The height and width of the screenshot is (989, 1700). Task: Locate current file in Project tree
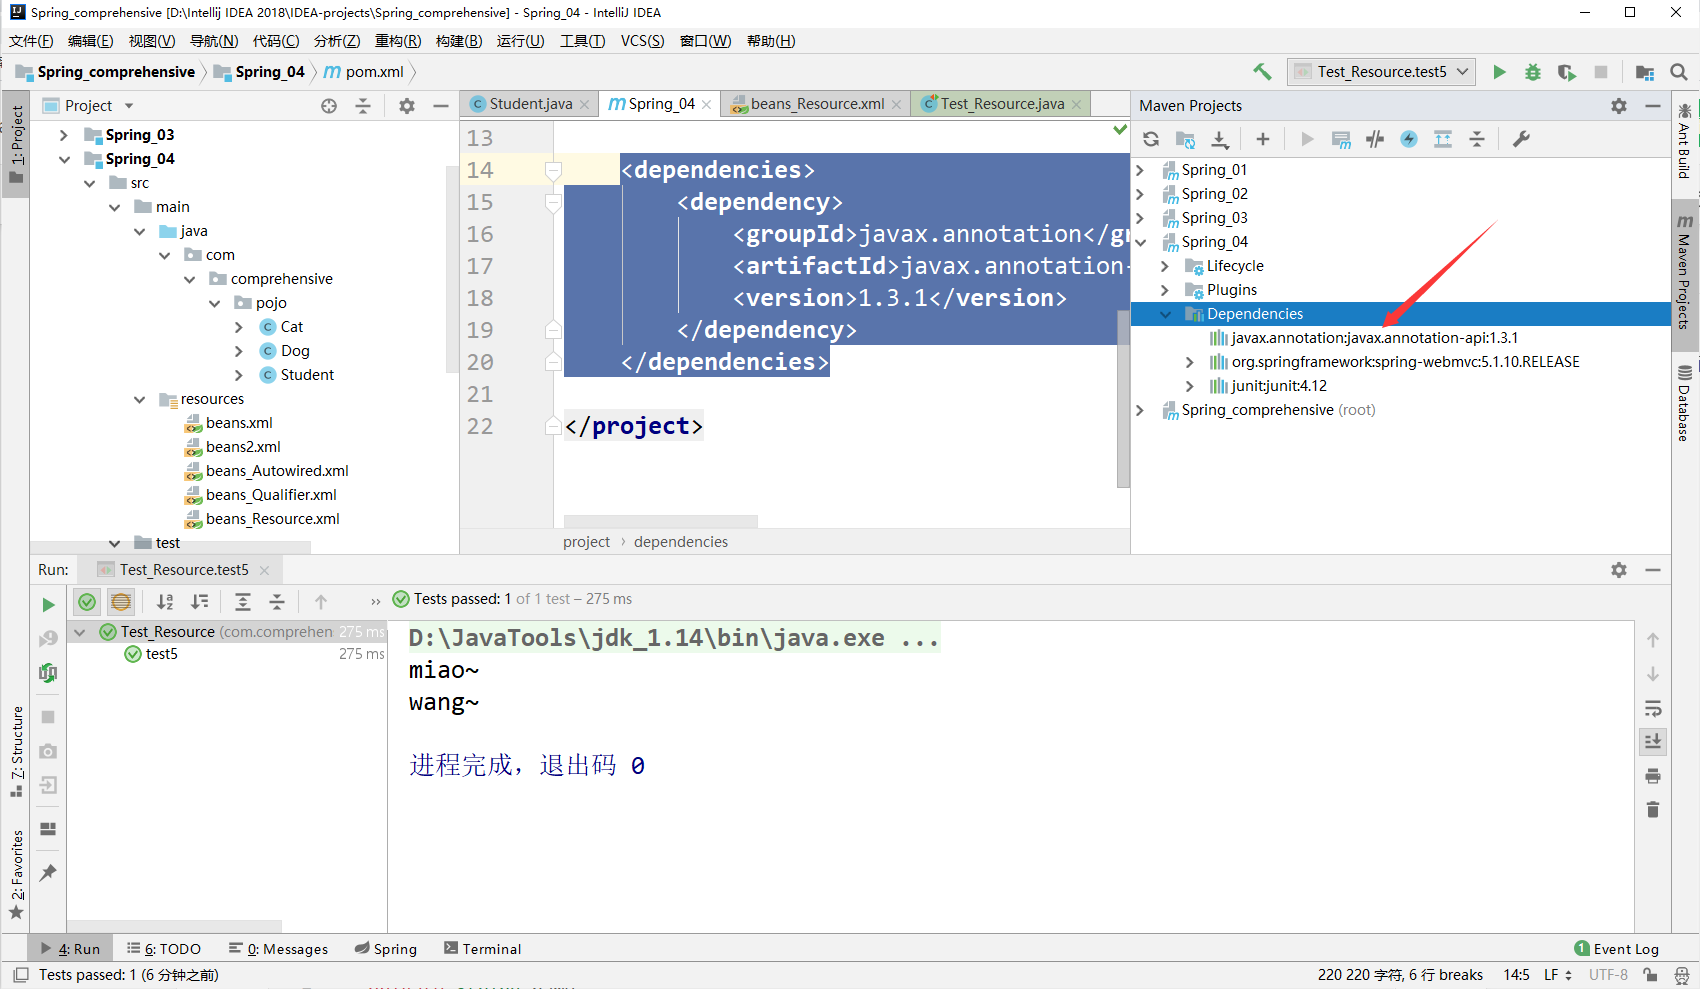329,106
